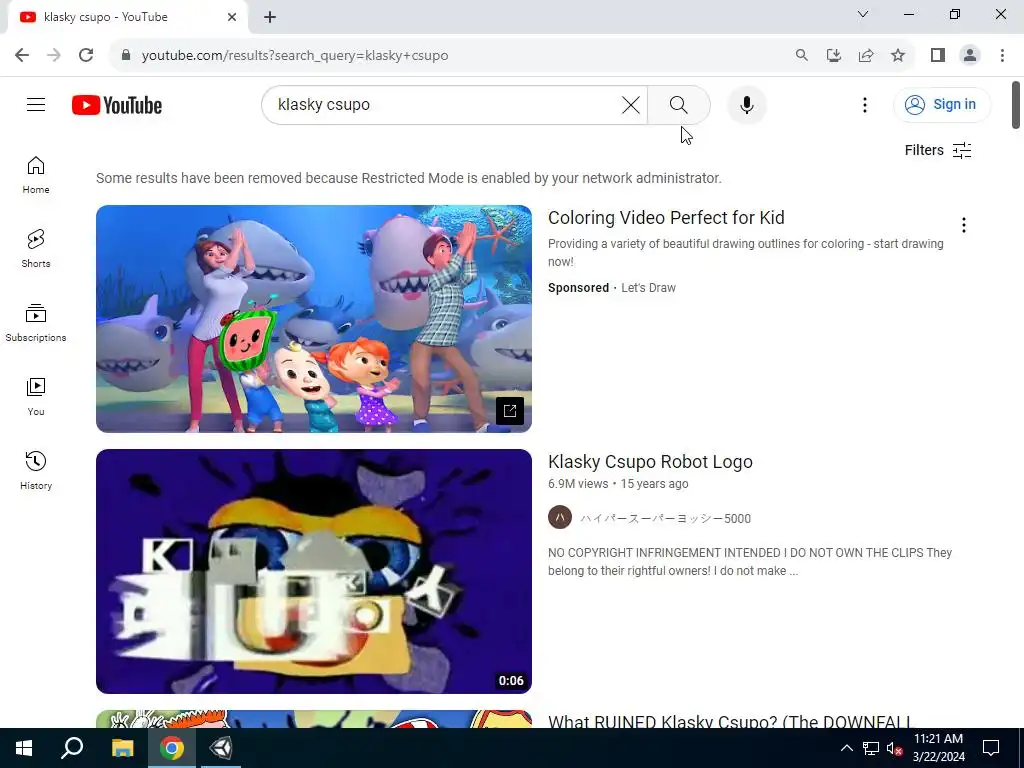Open a new browser tab
Image resolution: width=1024 pixels, height=768 pixels.
click(270, 17)
